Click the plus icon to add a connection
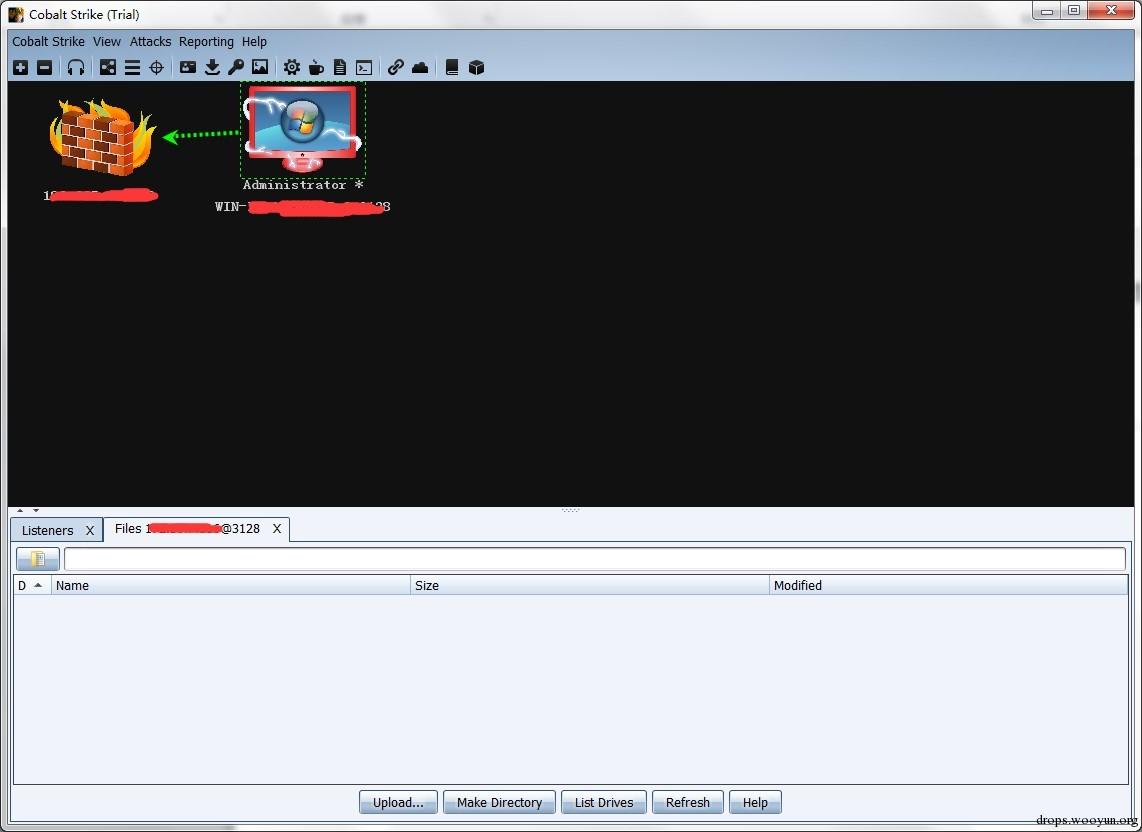This screenshot has height=832, width=1142. 20,68
